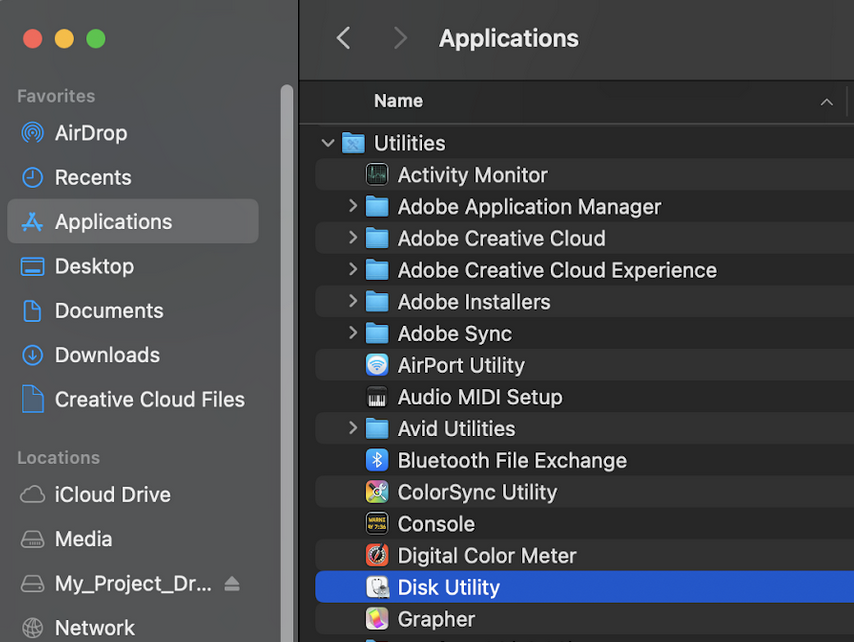The image size is (854, 642).
Task: Select the iCloud Drive sidebar icon
Action: [32, 495]
